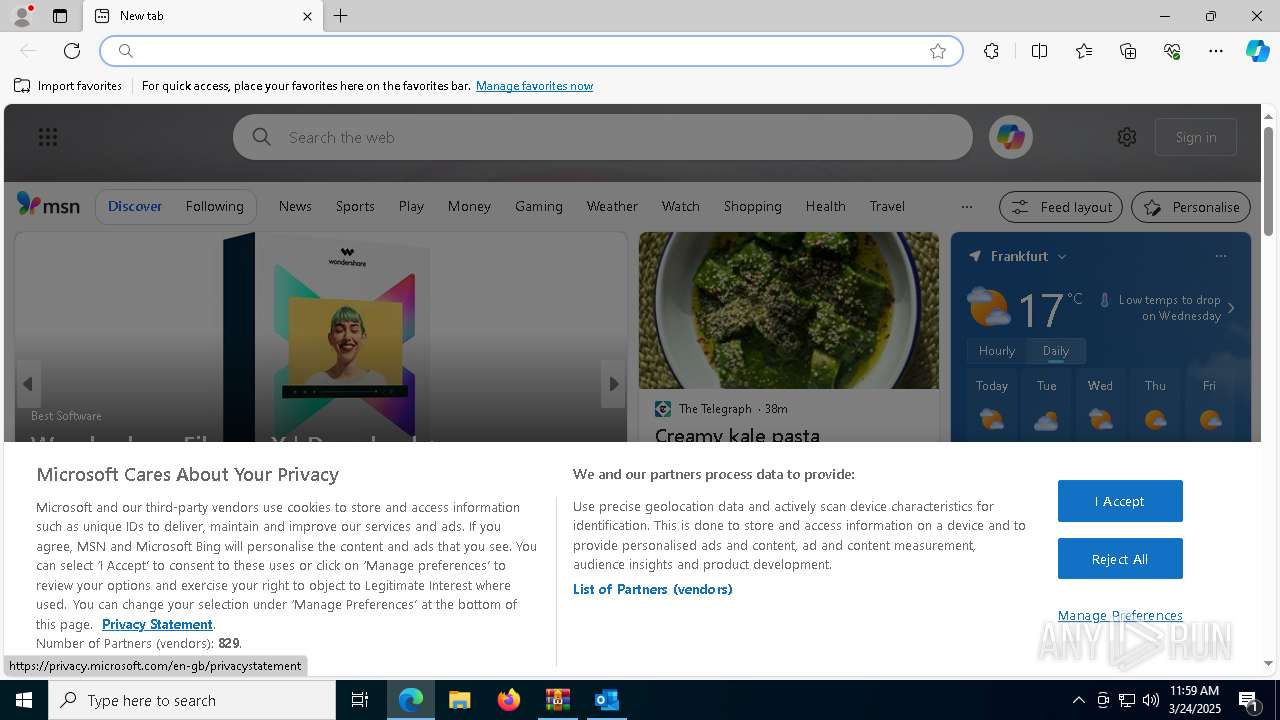Open Feed layout options

click(x=1062, y=207)
